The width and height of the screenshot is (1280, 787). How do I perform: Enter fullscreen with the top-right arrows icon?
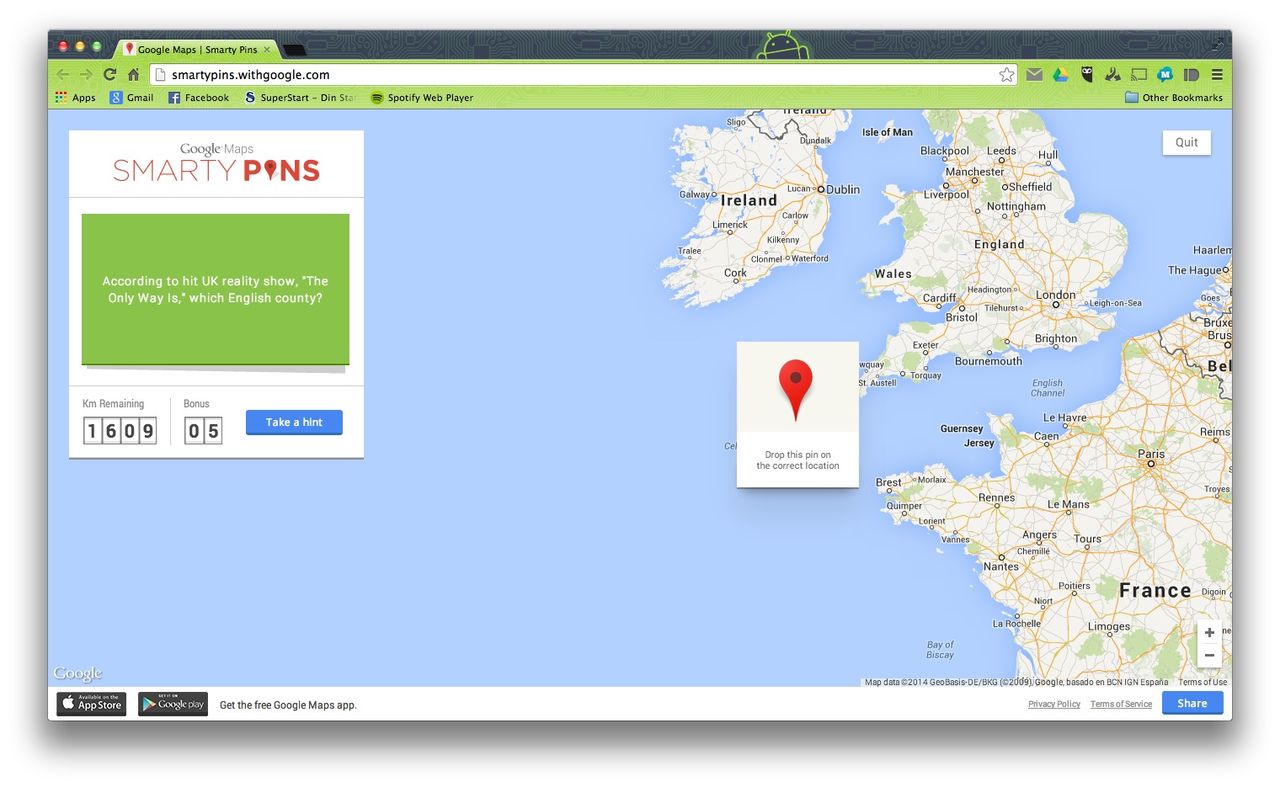pyautogui.click(x=1217, y=46)
